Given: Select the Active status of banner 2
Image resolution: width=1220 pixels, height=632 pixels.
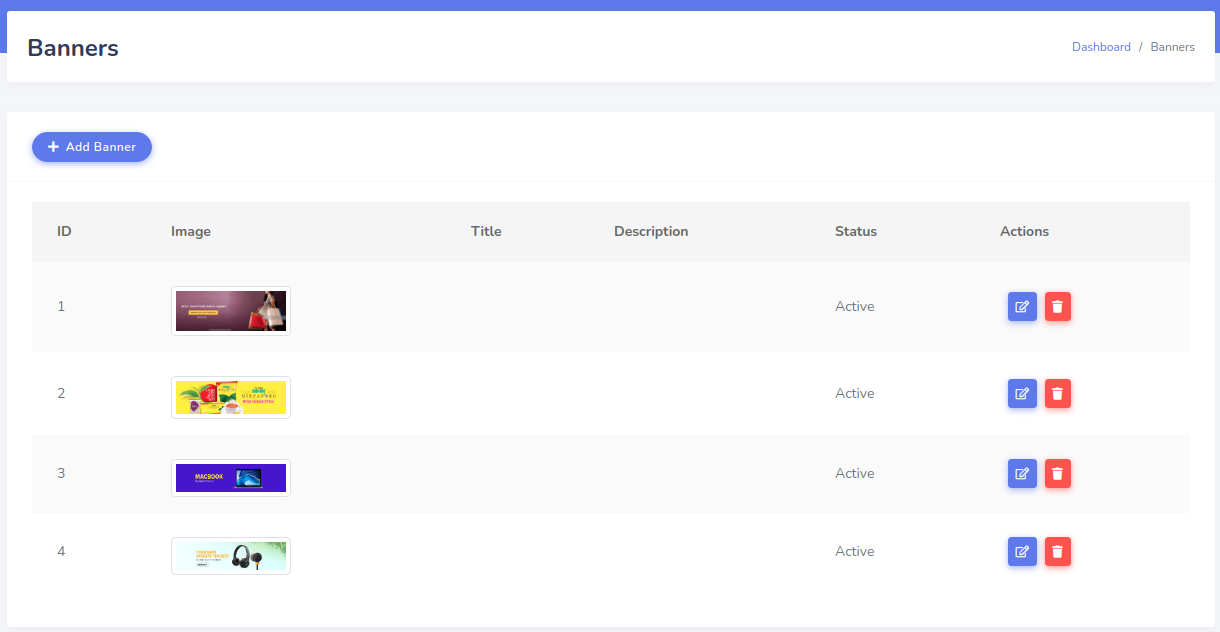Looking at the screenshot, I should click(855, 393).
